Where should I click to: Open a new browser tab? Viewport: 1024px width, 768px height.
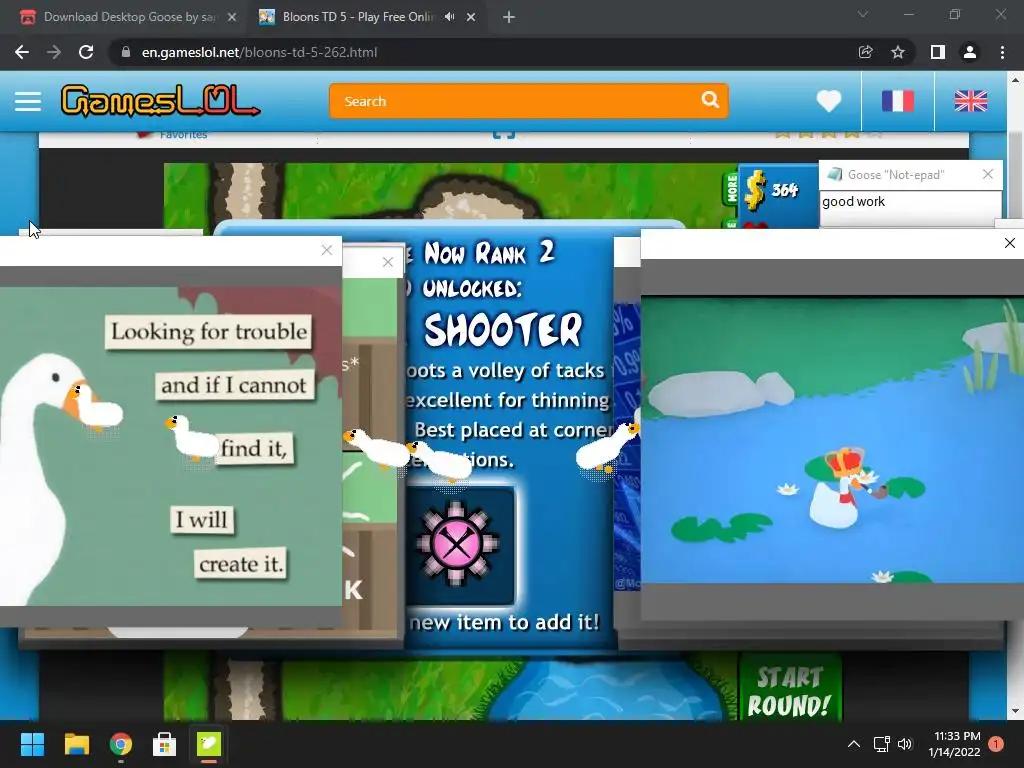[509, 17]
